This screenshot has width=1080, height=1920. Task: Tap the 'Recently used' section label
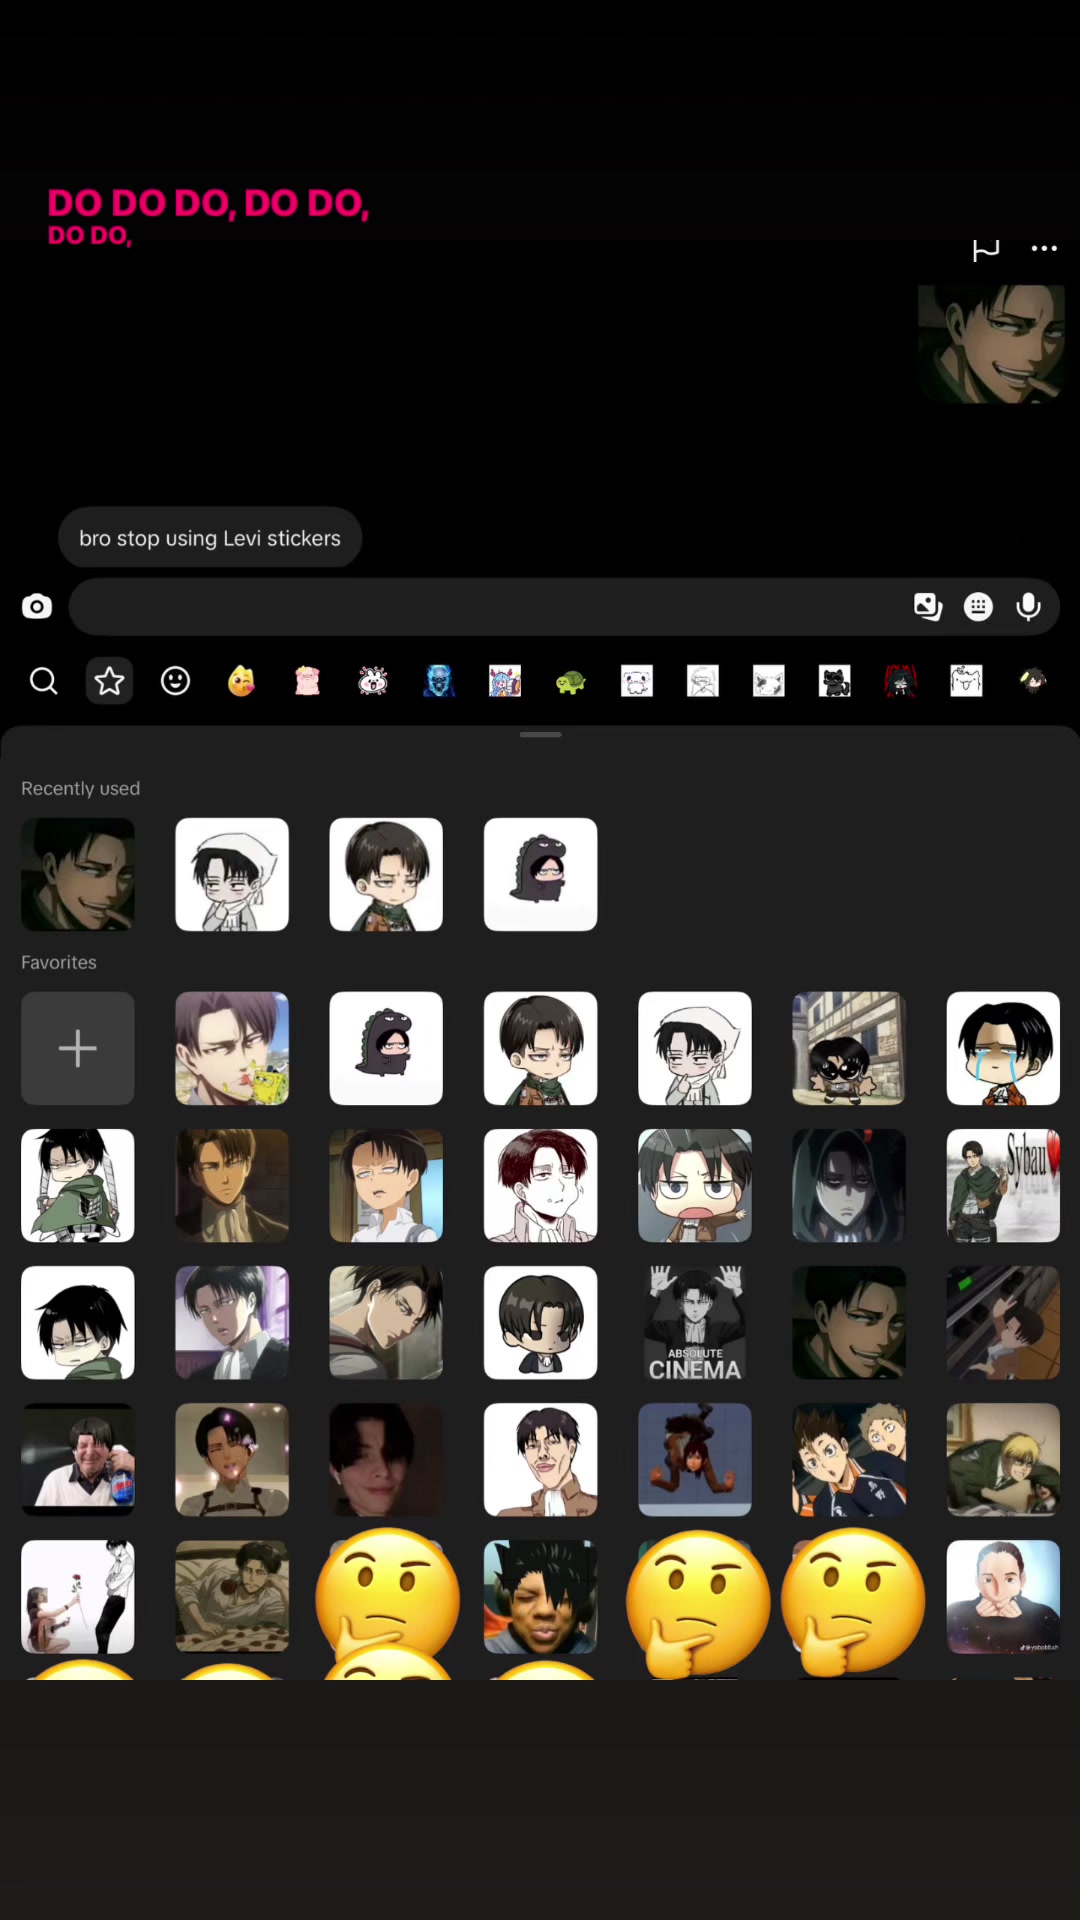pos(81,788)
